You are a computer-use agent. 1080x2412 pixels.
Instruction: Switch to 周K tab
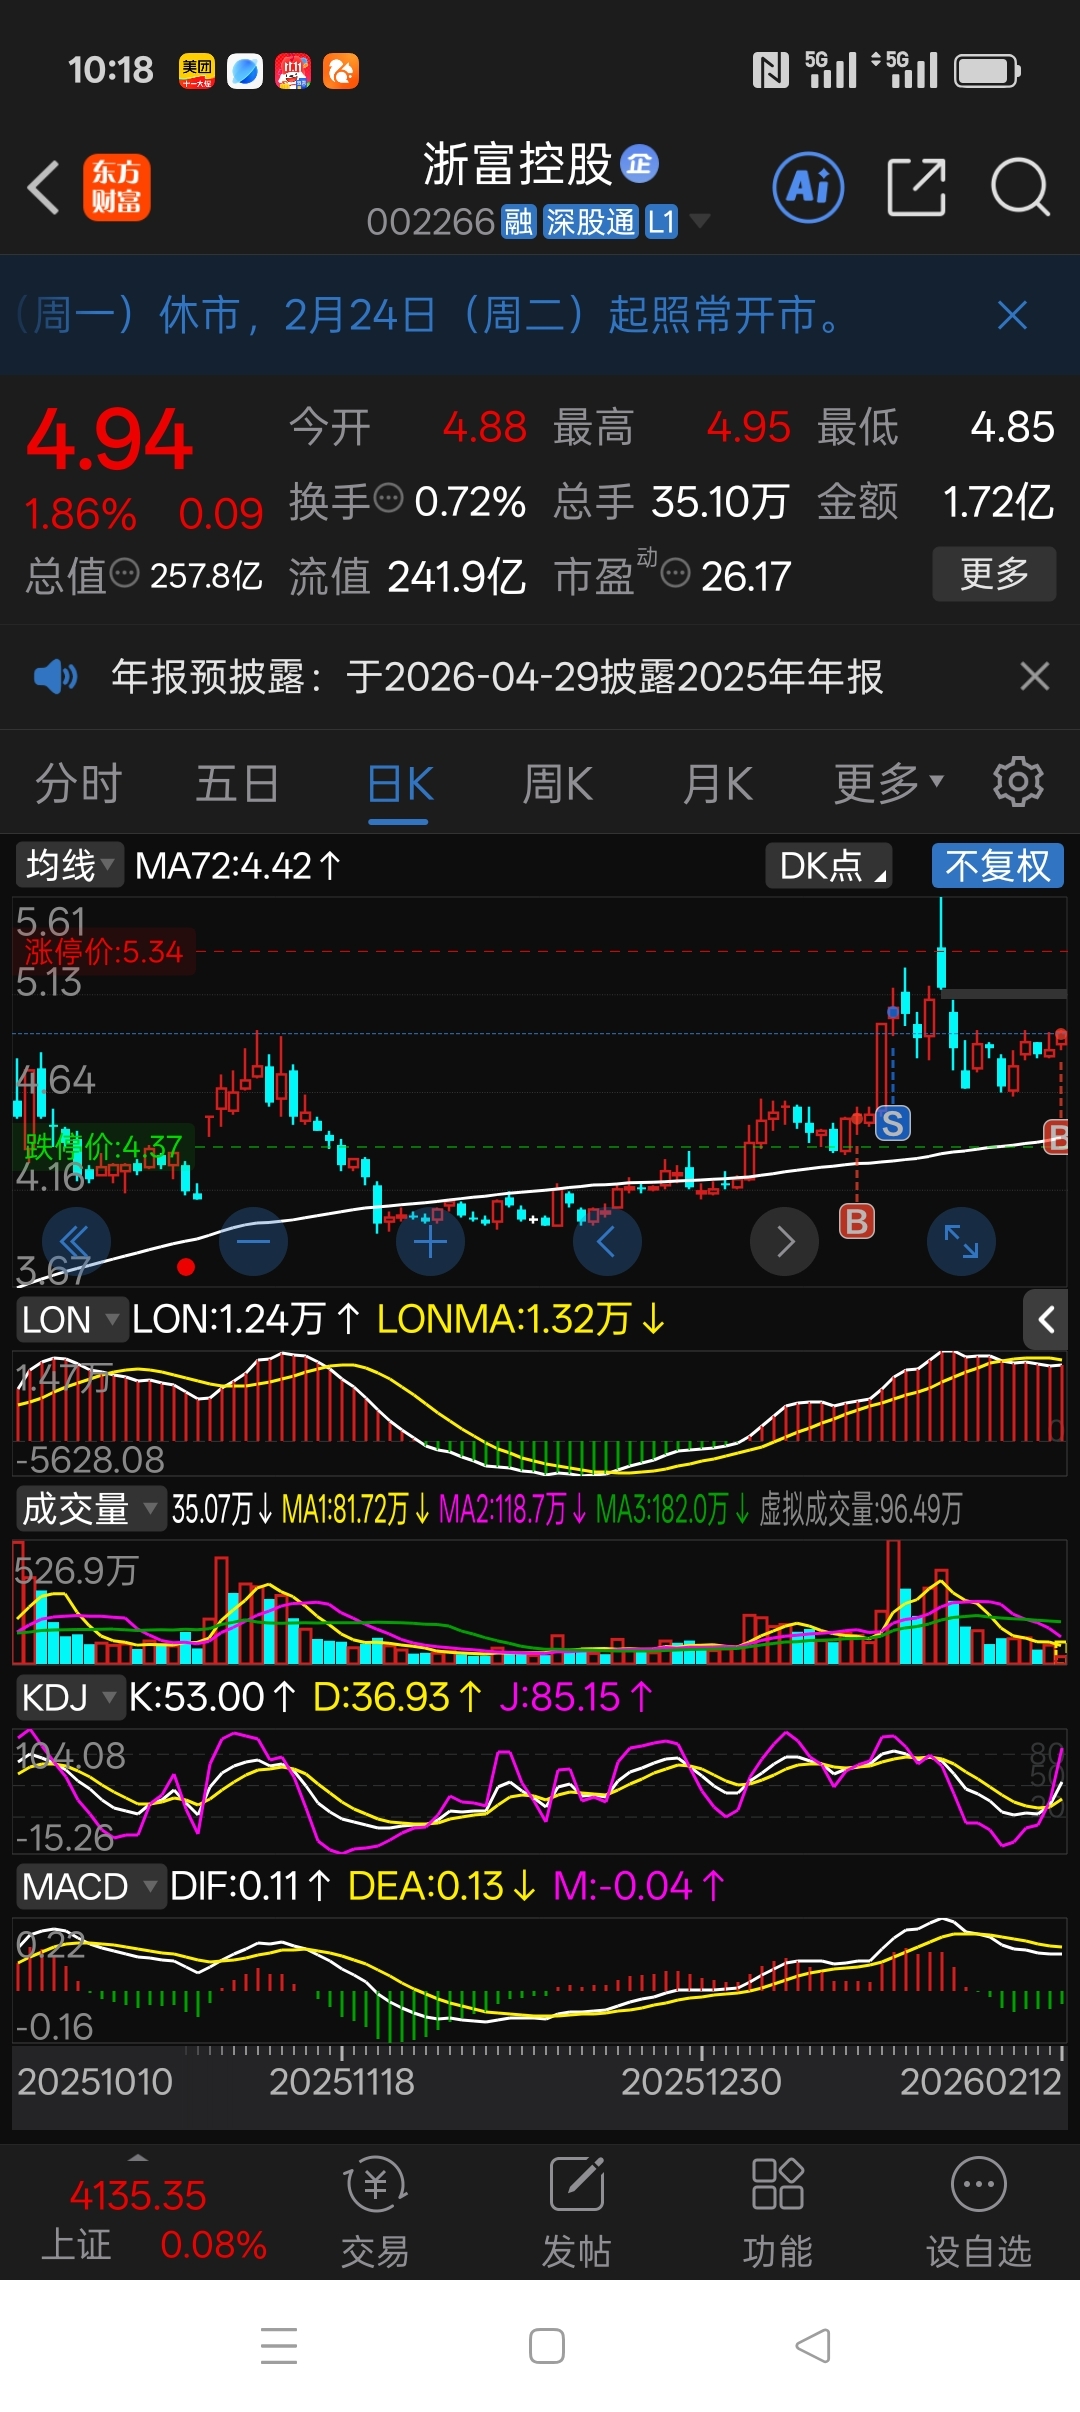coord(557,783)
